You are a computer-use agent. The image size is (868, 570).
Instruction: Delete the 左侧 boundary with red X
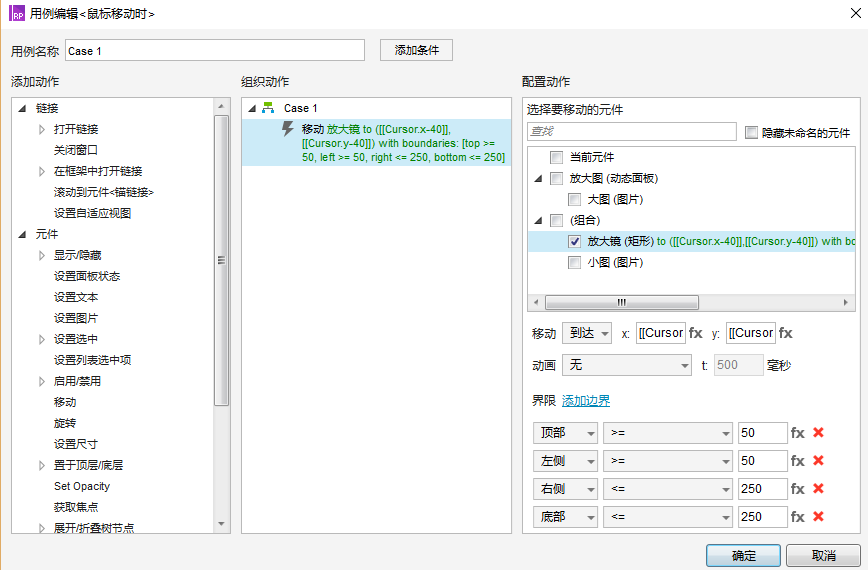pos(818,460)
